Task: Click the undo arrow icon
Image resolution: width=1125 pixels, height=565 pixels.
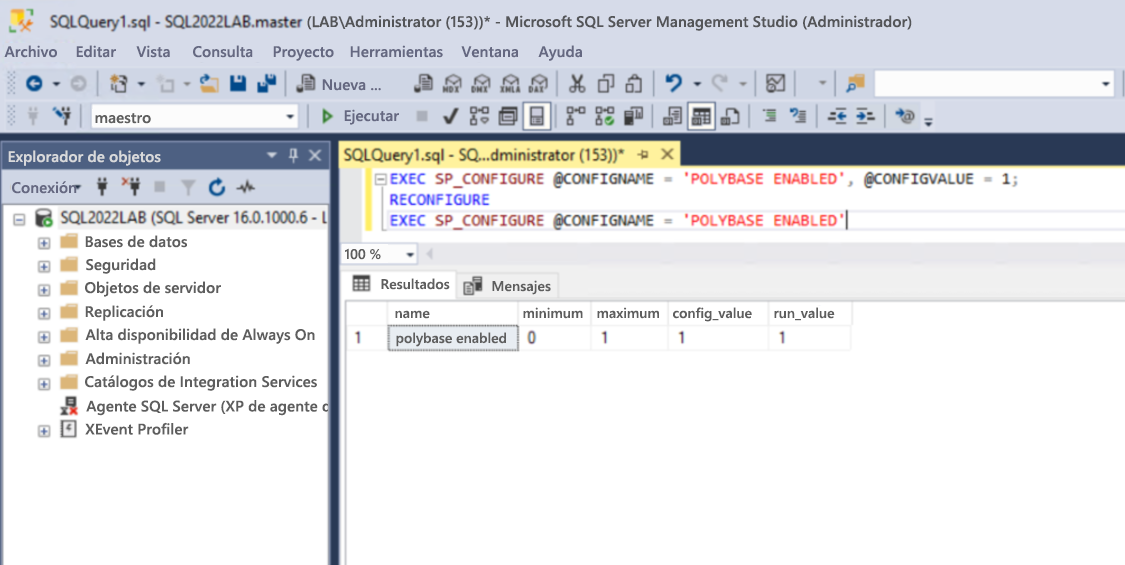Action: pos(673,84)
